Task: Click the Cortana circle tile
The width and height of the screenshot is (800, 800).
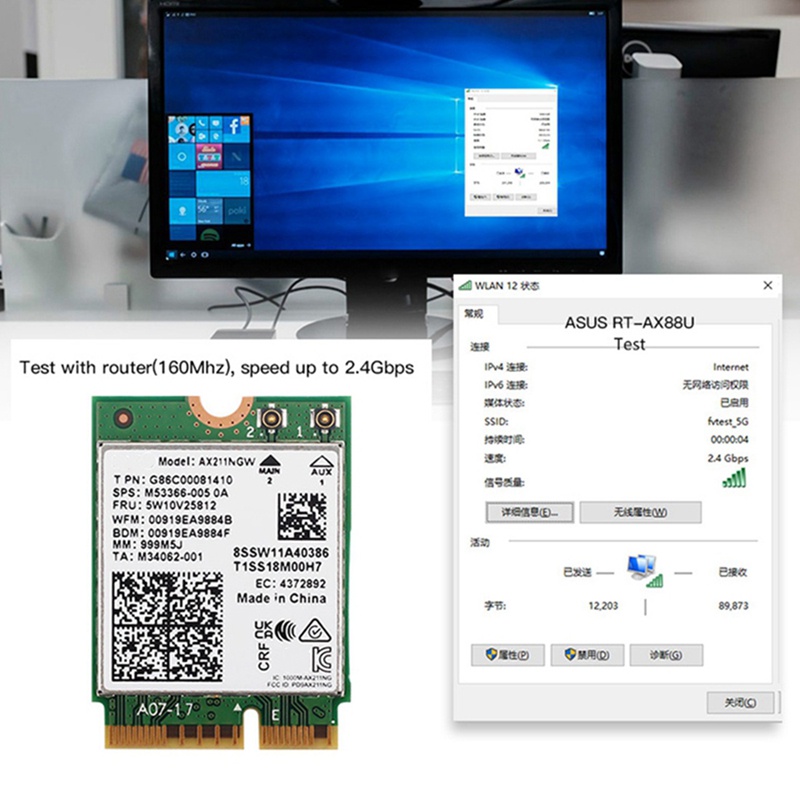Action: coord(181,156)
